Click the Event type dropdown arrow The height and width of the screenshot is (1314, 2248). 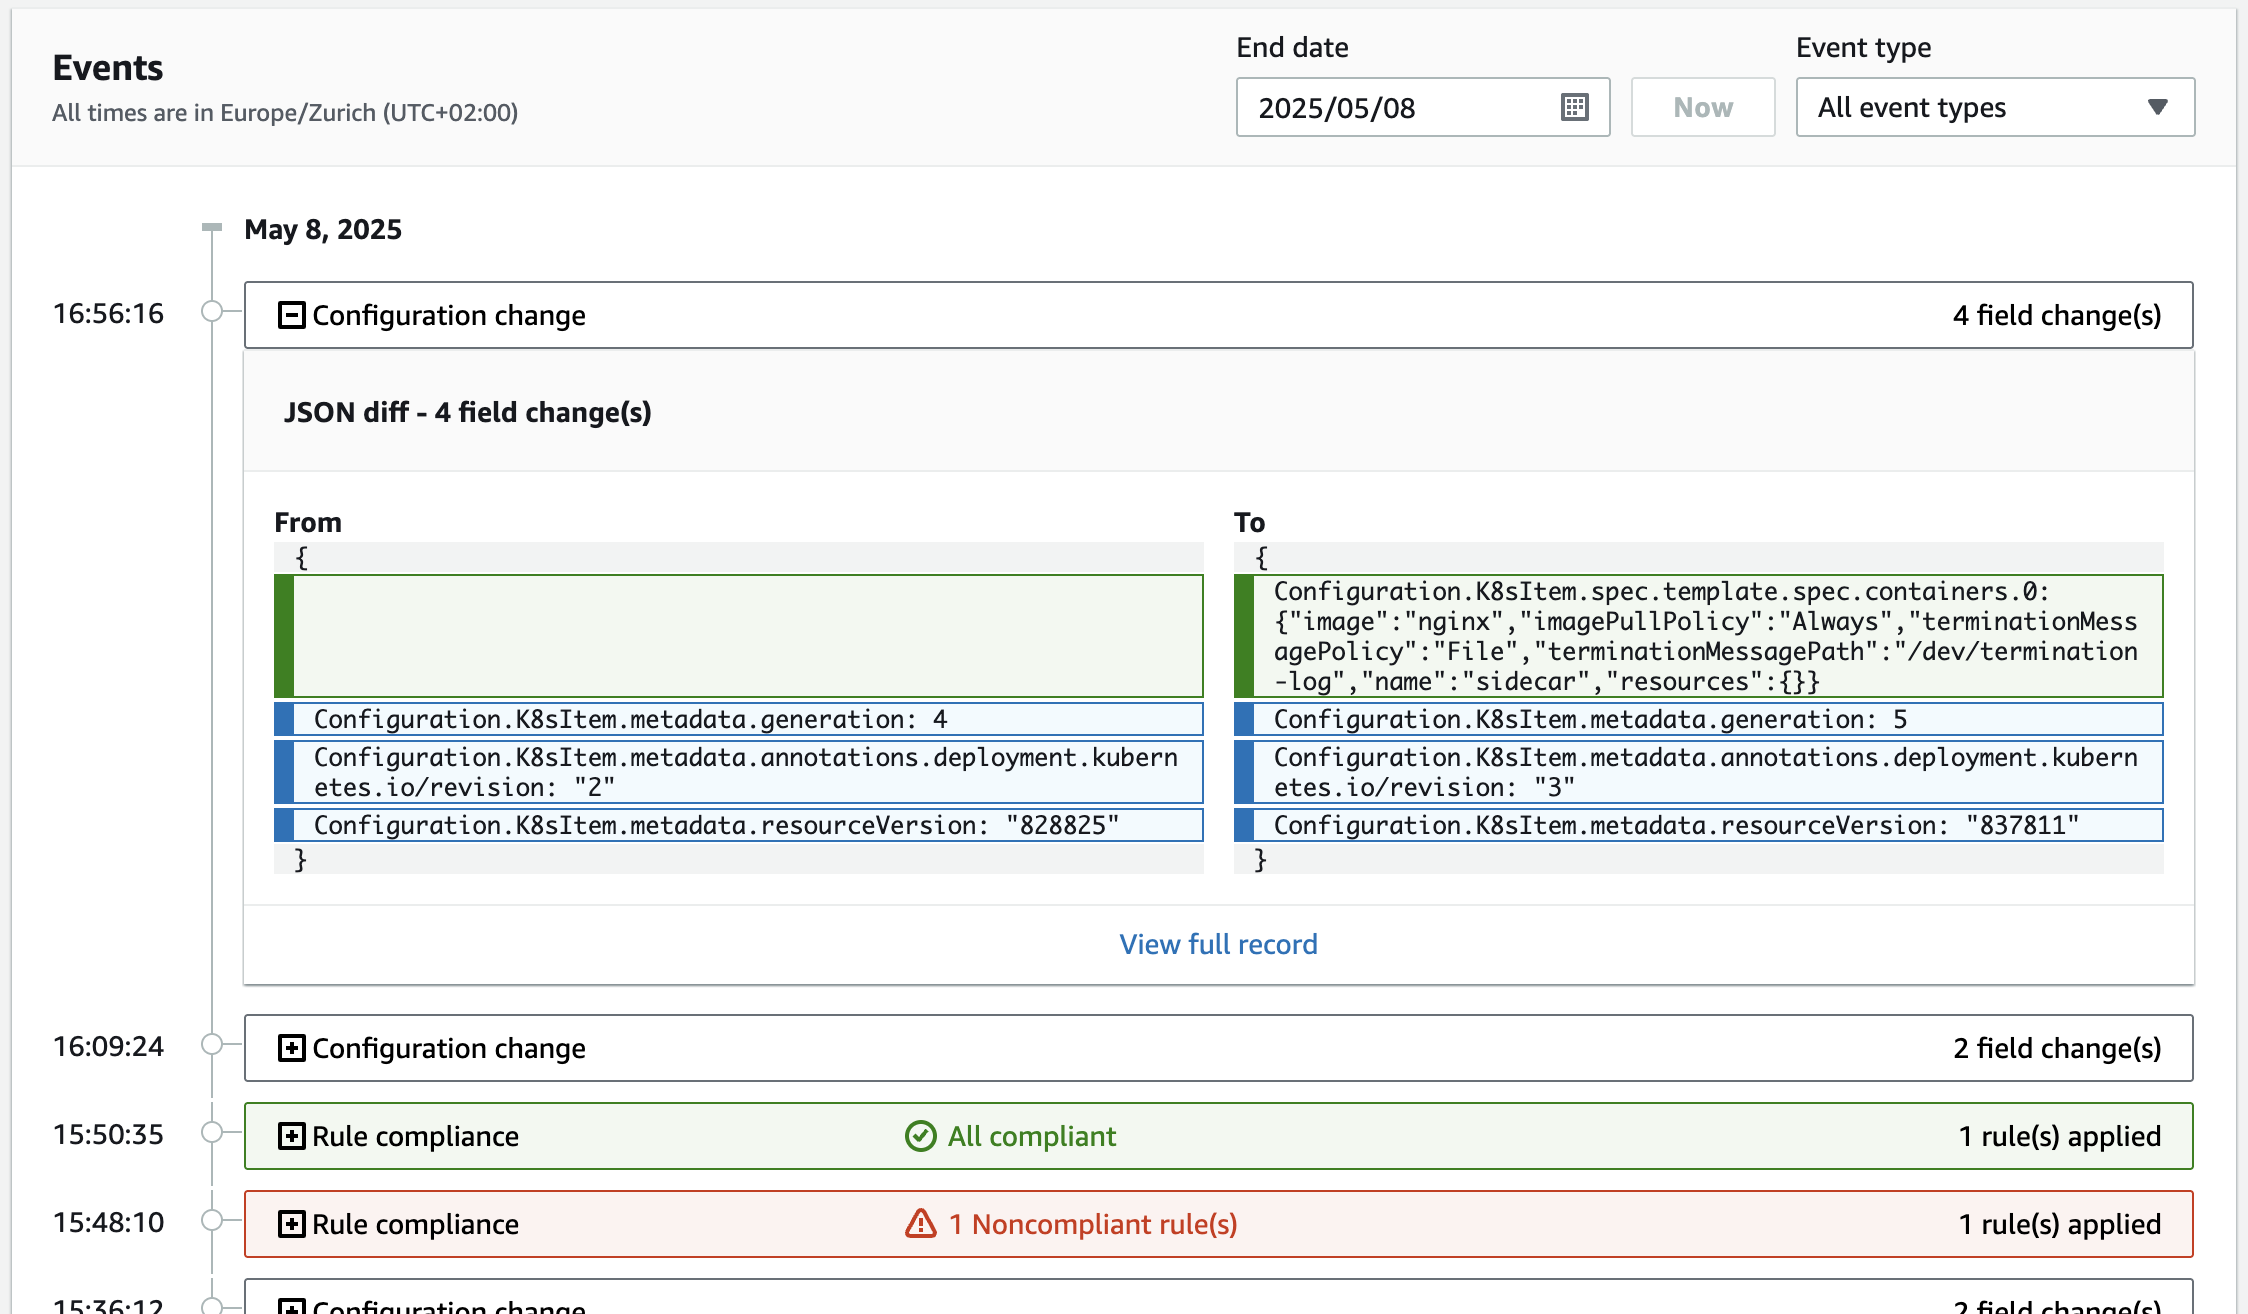coord(2157,107)
